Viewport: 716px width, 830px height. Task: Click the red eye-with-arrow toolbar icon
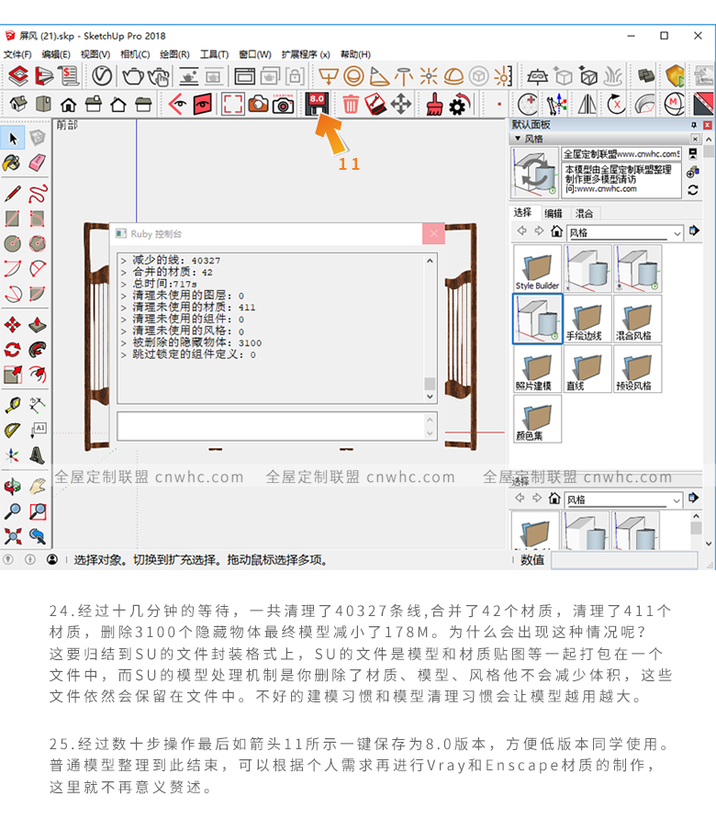pyautogui.click(x=177, y=104)
